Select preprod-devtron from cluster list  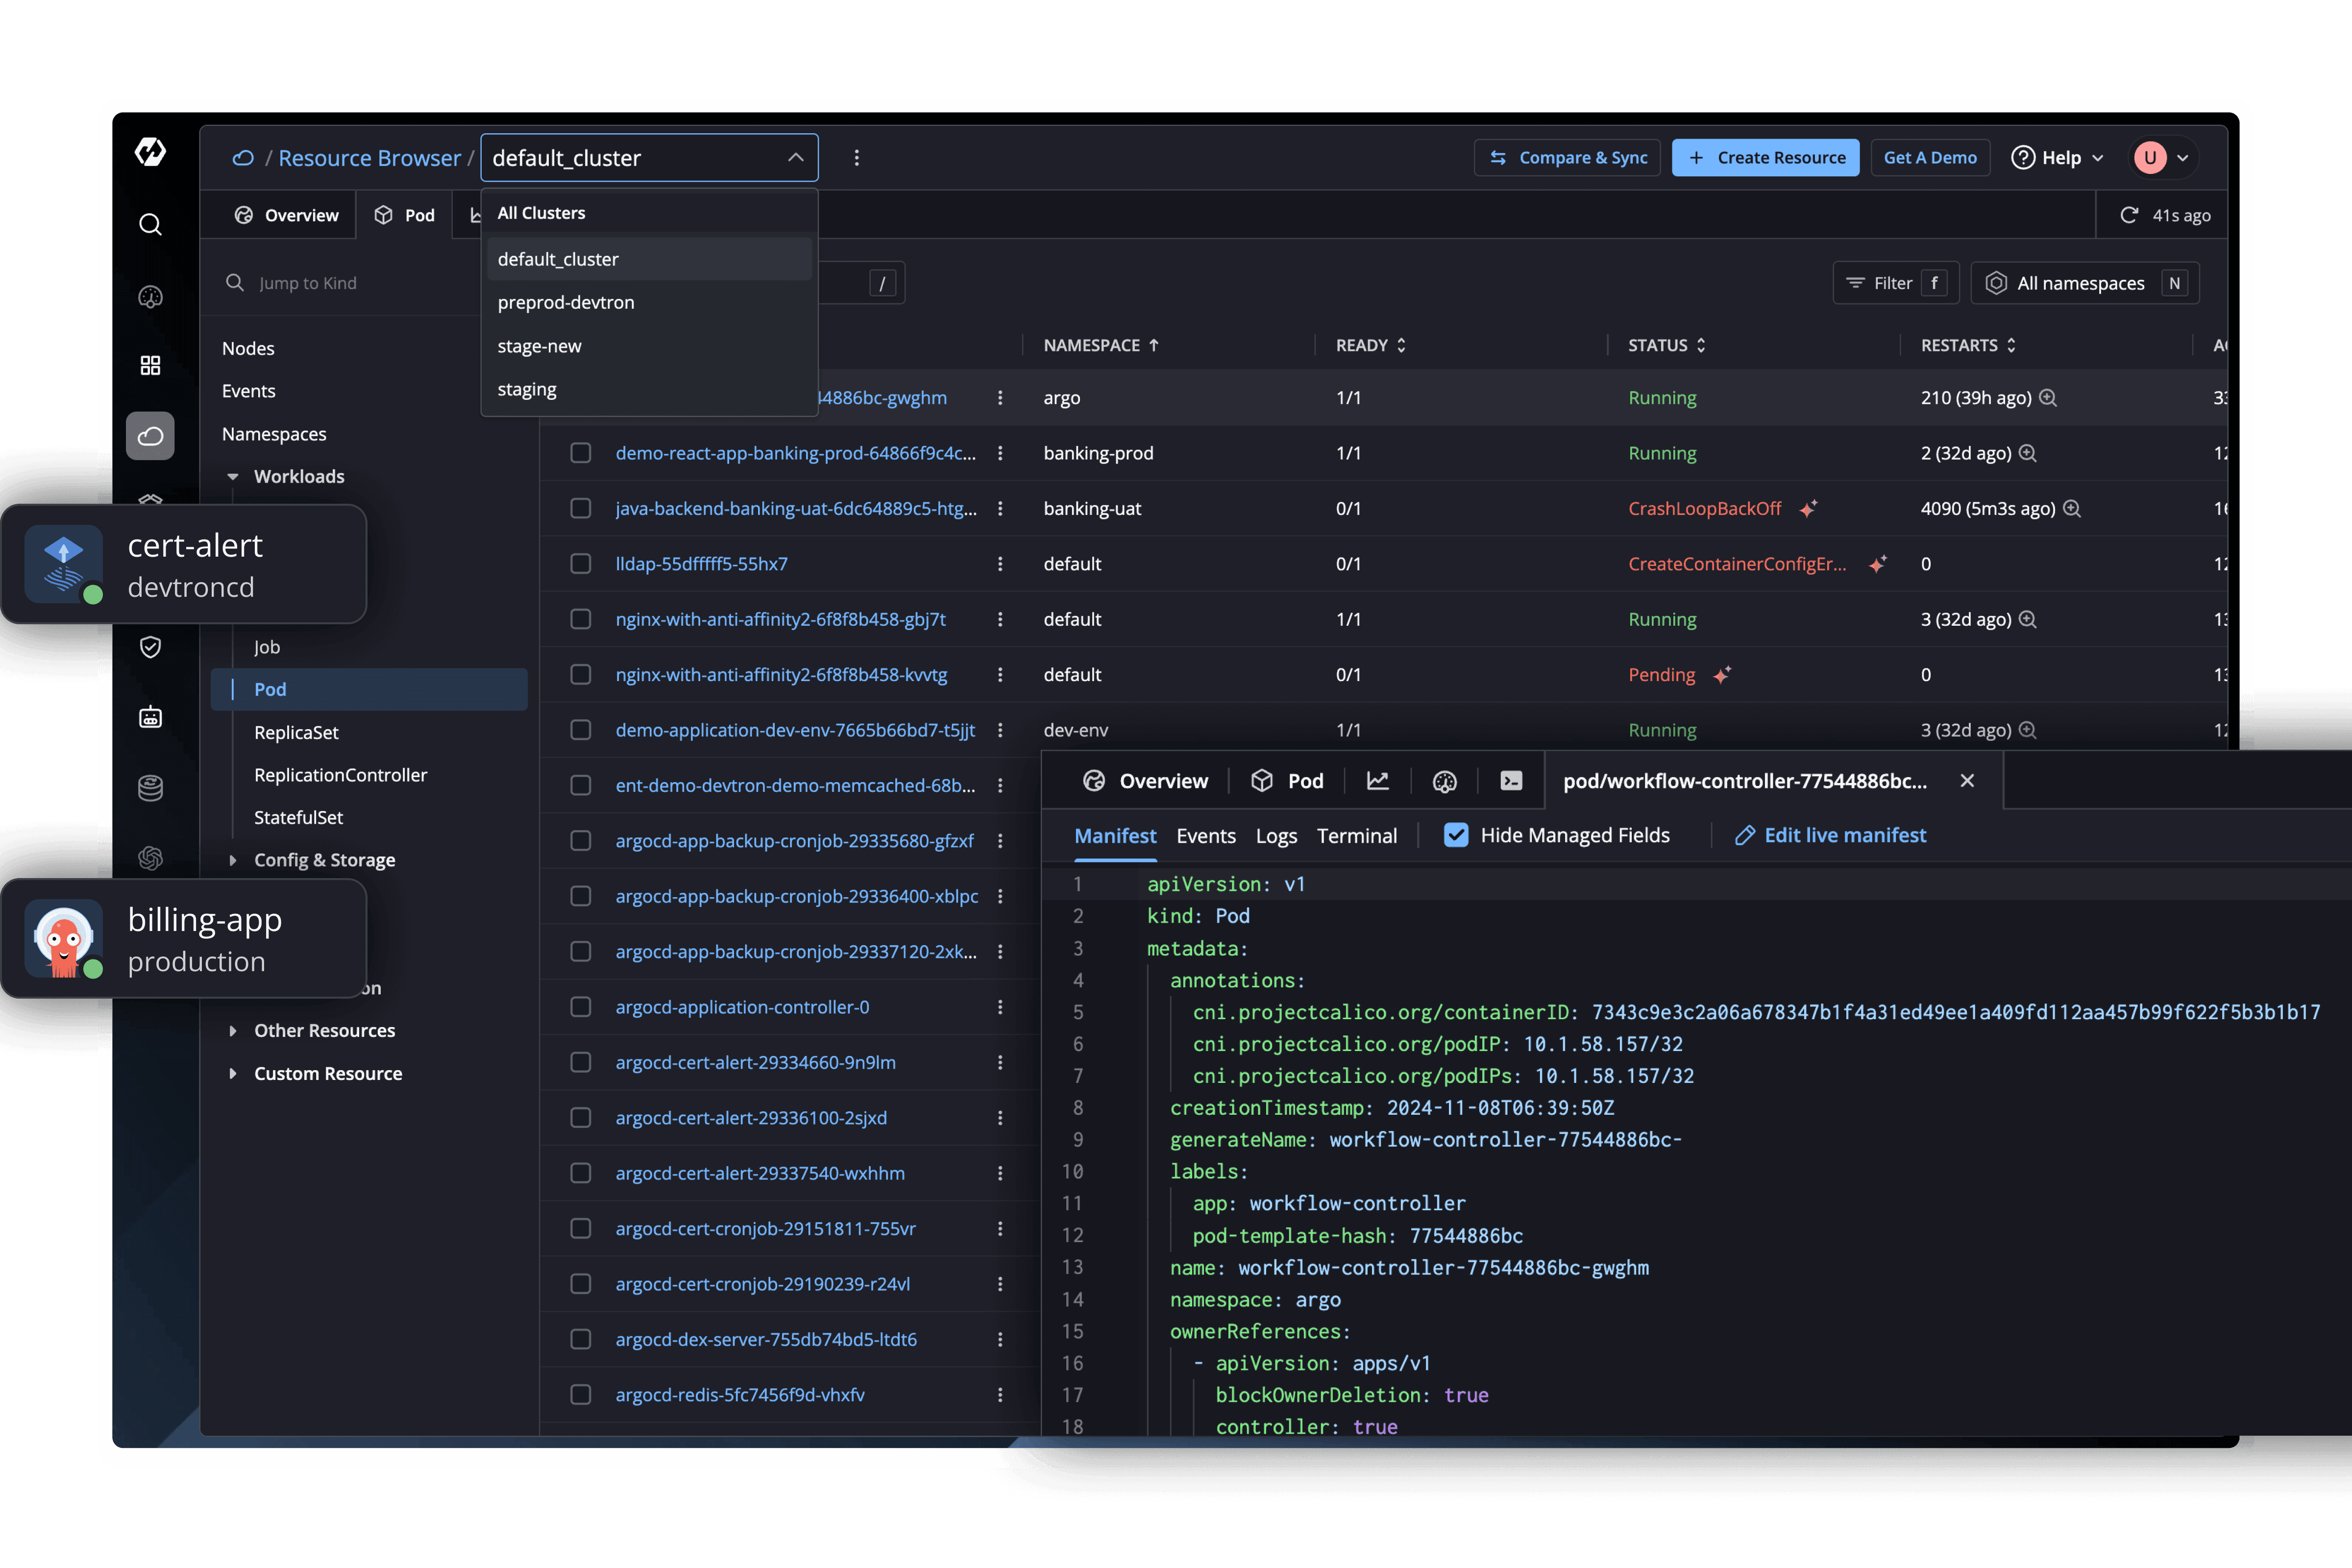pyautogui.click(x=566, y=302)
